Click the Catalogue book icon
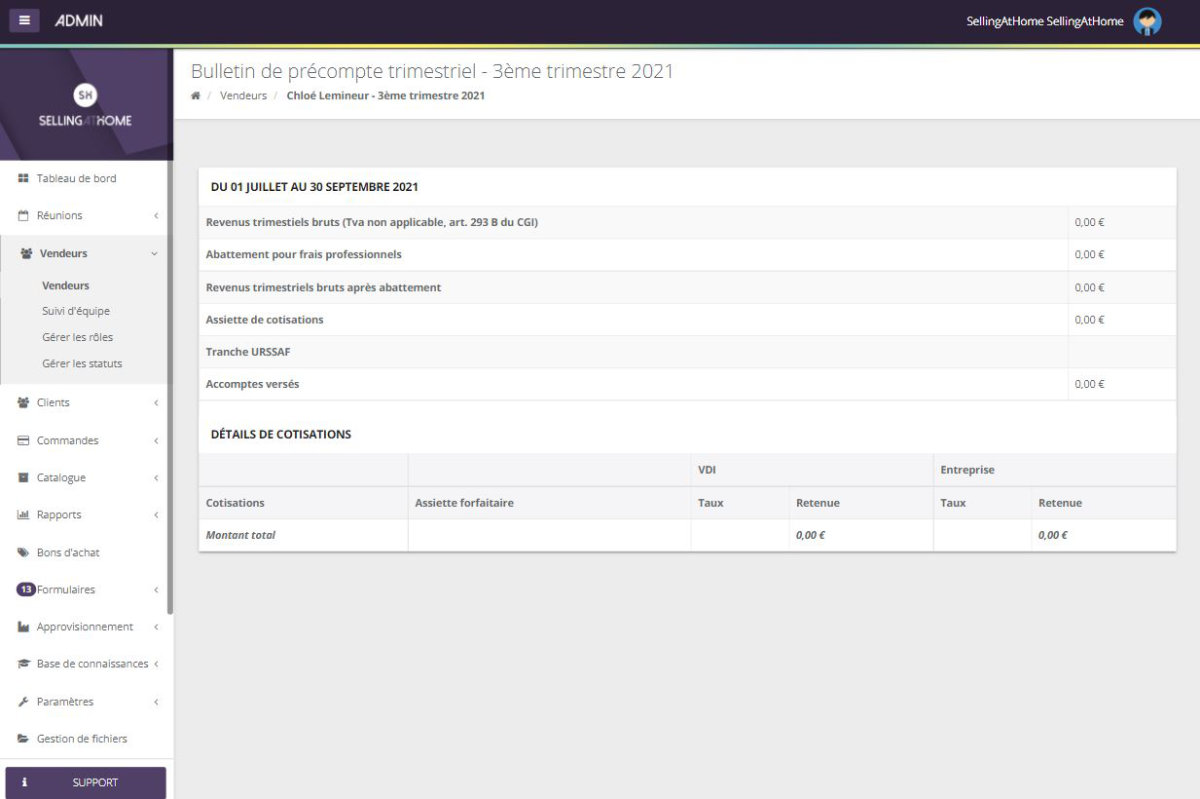This screenshot has width=1200, height=799. (23, 478)
